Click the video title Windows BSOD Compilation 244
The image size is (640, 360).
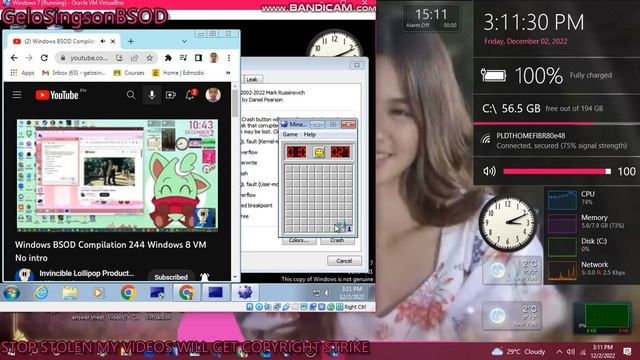tap(111, 251)
